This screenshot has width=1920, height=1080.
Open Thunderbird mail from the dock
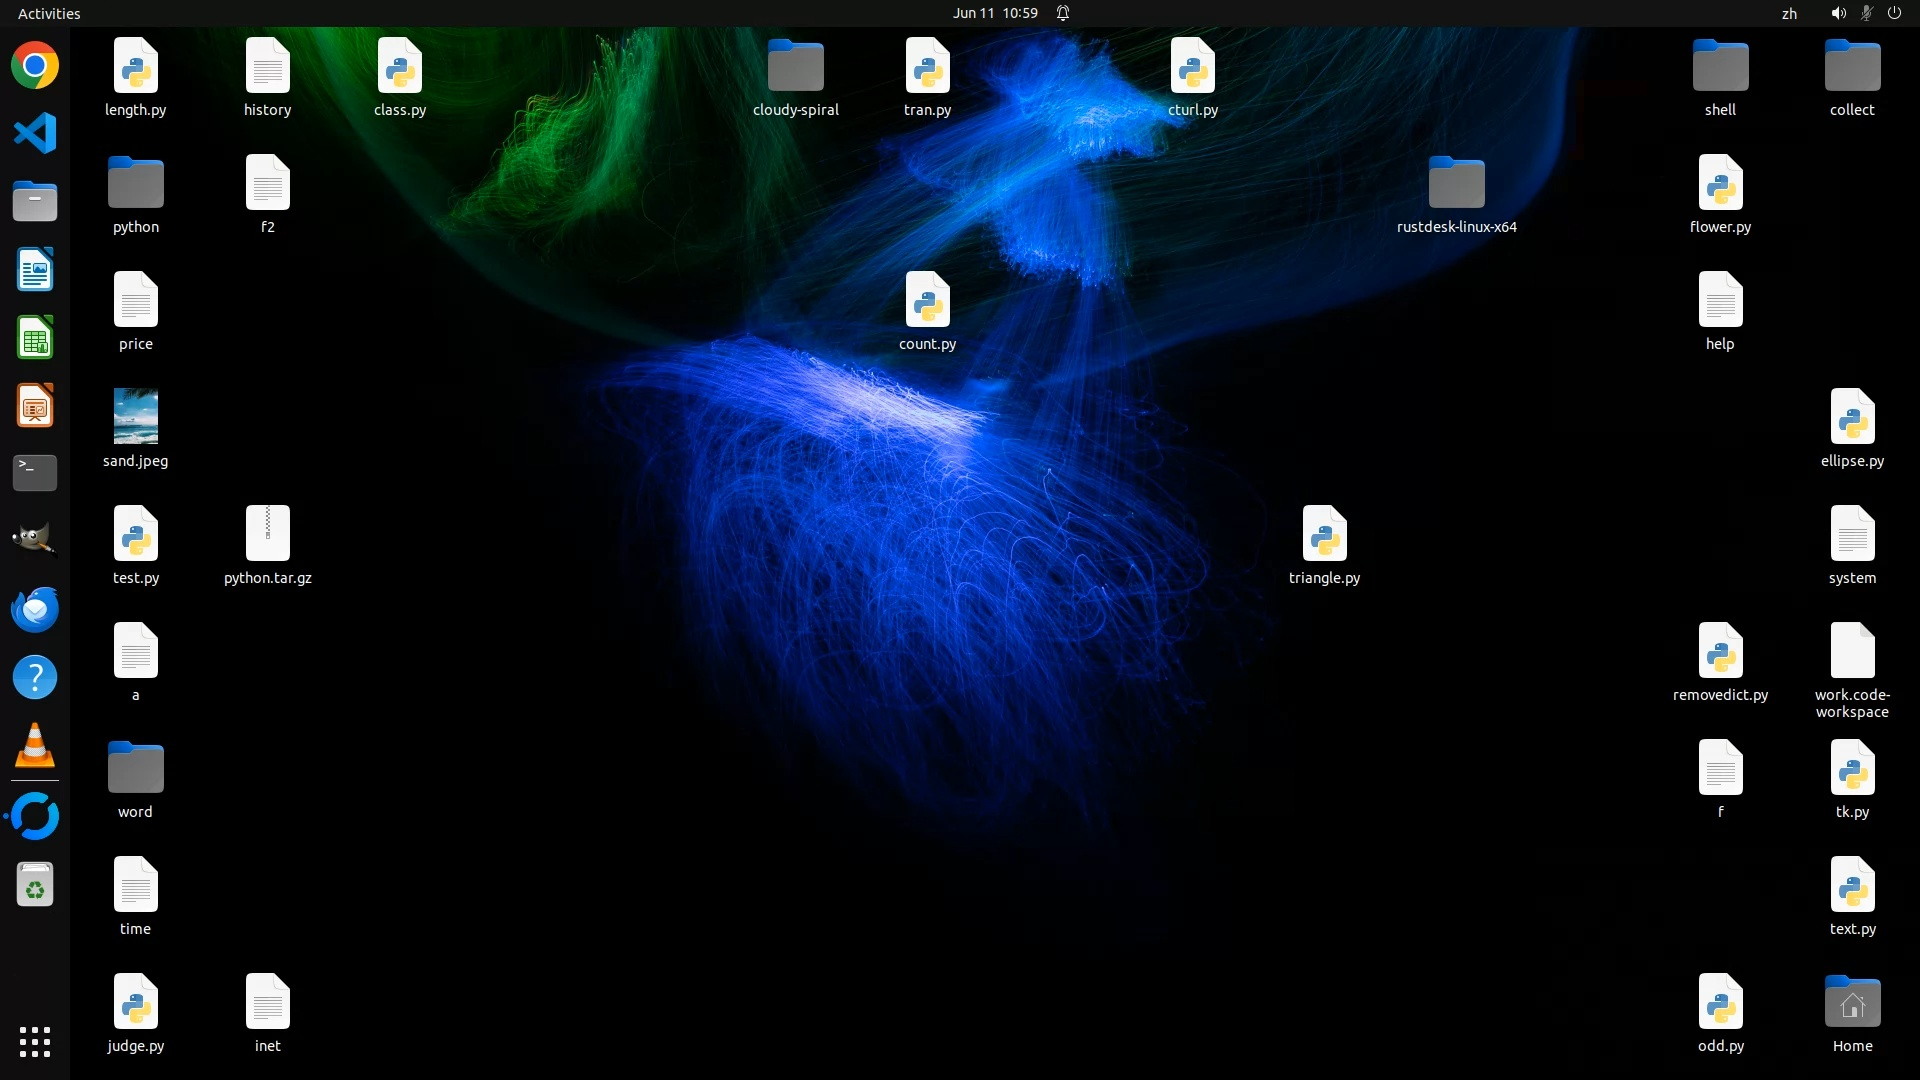coord(35,609)
